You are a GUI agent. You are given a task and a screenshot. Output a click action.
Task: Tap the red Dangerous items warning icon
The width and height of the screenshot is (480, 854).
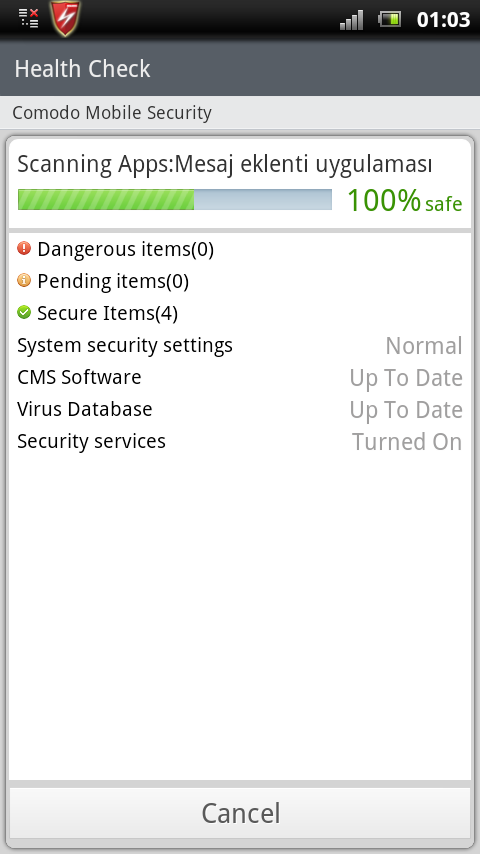point(24,249)
